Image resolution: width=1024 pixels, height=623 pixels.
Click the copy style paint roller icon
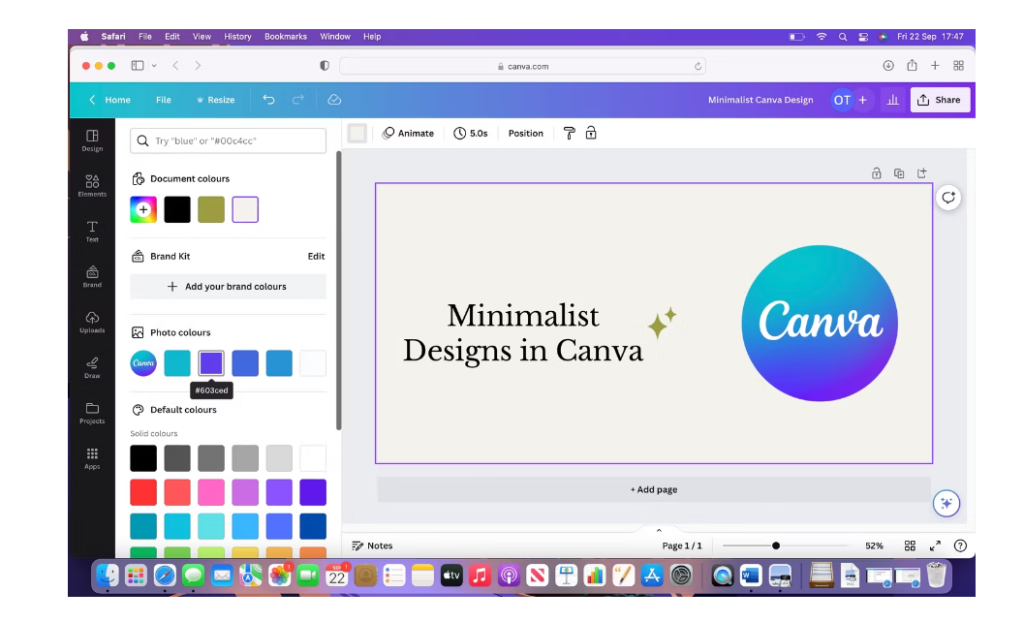tap(569, 133)
